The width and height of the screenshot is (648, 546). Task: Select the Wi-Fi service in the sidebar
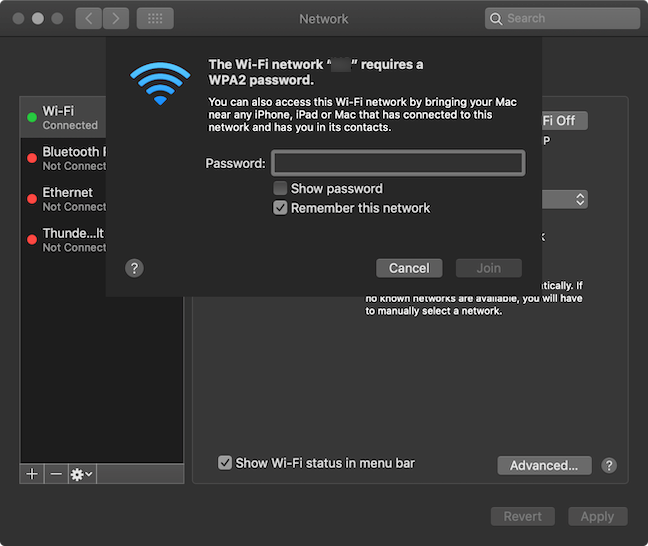click(63, 117)
